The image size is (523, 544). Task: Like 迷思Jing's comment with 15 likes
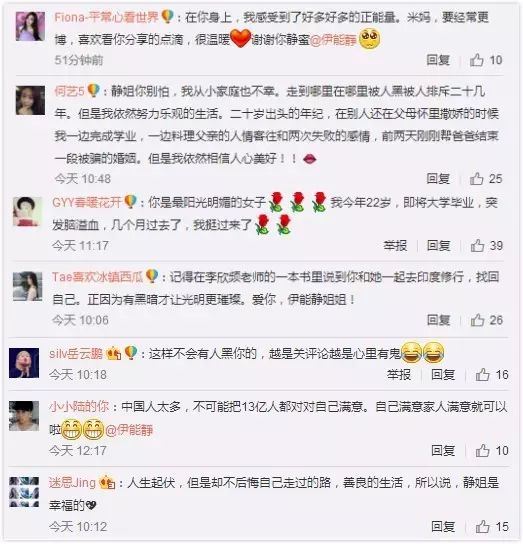pos(491,527)
